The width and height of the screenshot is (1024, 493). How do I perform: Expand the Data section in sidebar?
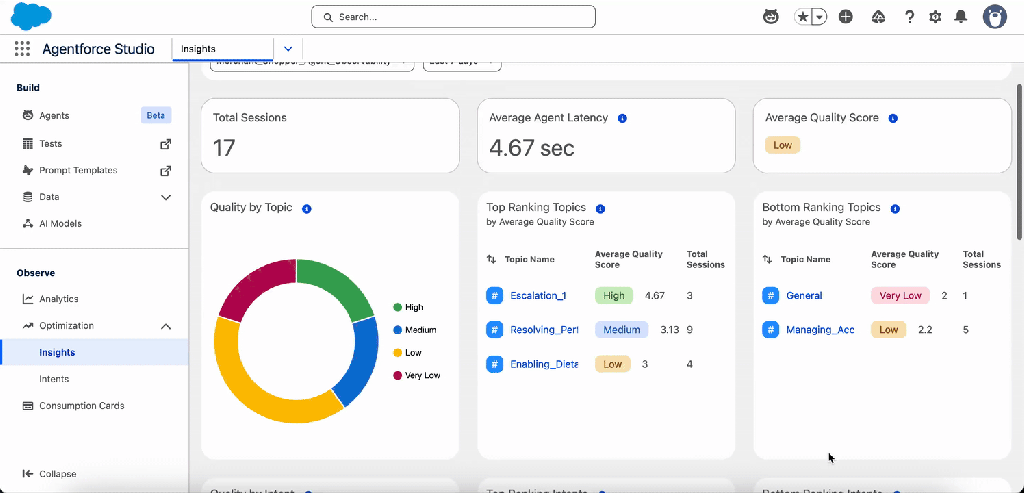click(x=166, y=197)
